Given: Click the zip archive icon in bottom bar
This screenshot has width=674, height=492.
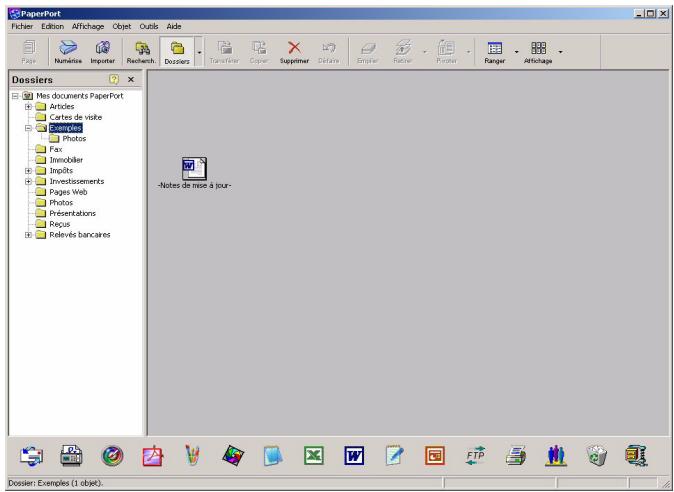Looking at the screenshot, I should tap(637, 455).
